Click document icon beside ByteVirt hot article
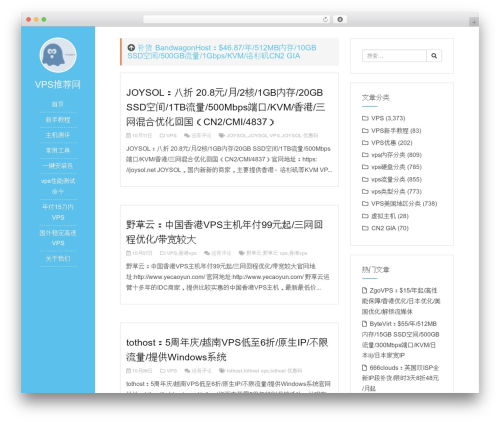Viewport: 500px width, 423px height. tap(365, 324)
